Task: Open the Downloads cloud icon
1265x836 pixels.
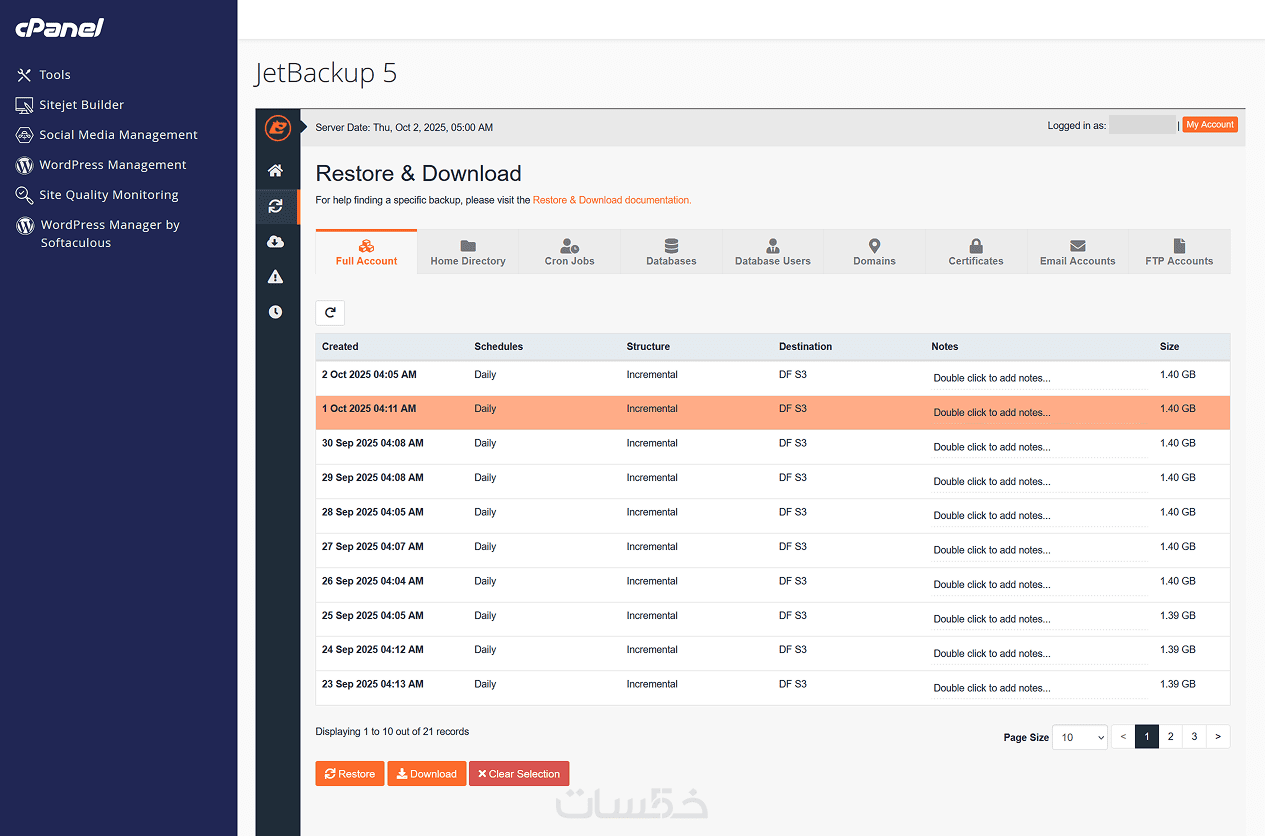Action: point(276,242)
